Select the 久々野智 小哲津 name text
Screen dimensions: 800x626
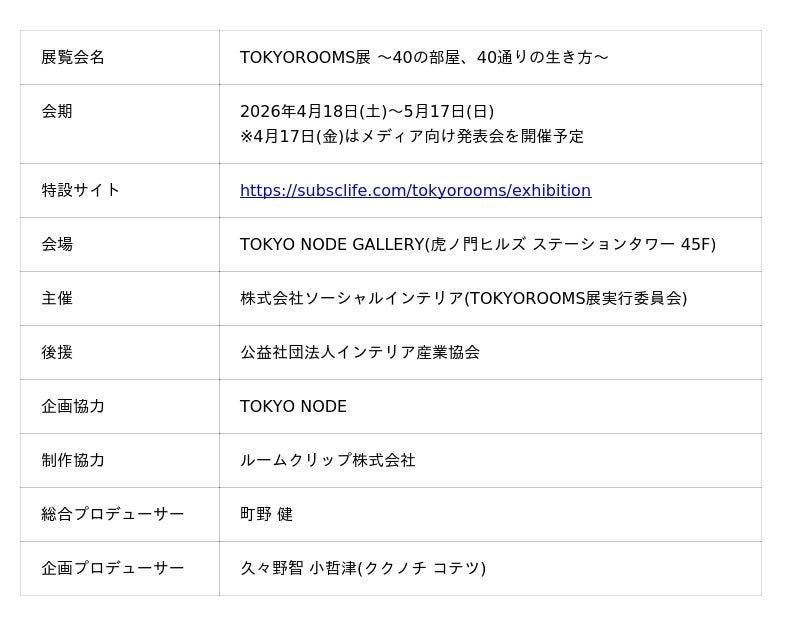click(x=362, y=568)
